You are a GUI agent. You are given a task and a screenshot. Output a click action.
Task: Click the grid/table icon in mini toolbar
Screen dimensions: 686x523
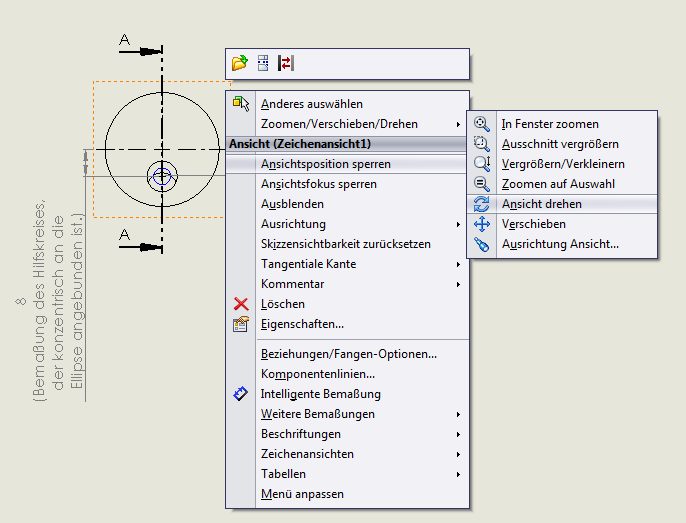[x=263, y=63]
